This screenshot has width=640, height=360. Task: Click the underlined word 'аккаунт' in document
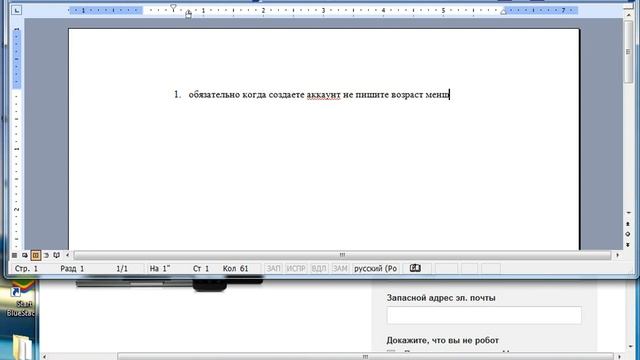pos(323,95)
